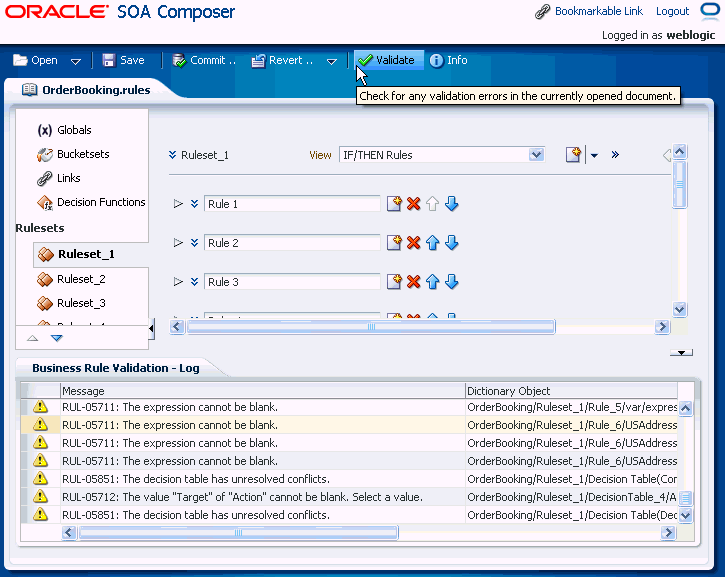This screenshot has width=725, height=577.
Task: Click the double chevron overflow icon
Action: pos(615,154)
